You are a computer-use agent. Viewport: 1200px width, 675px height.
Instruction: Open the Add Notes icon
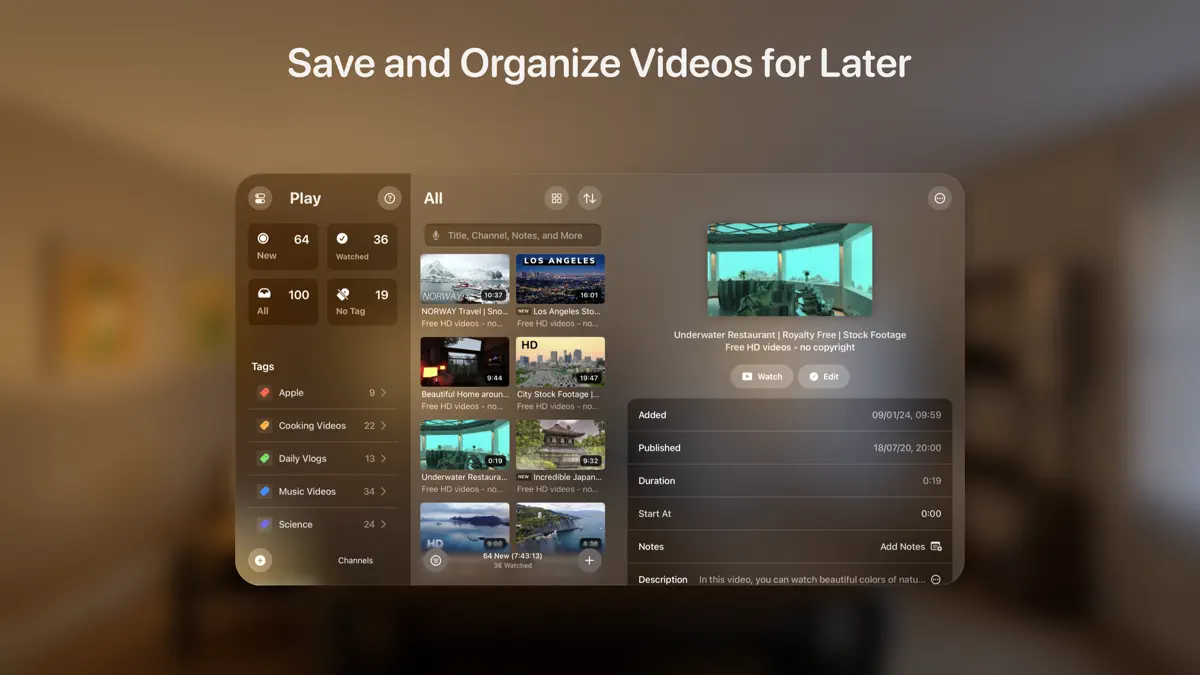(x=935, y=546)
